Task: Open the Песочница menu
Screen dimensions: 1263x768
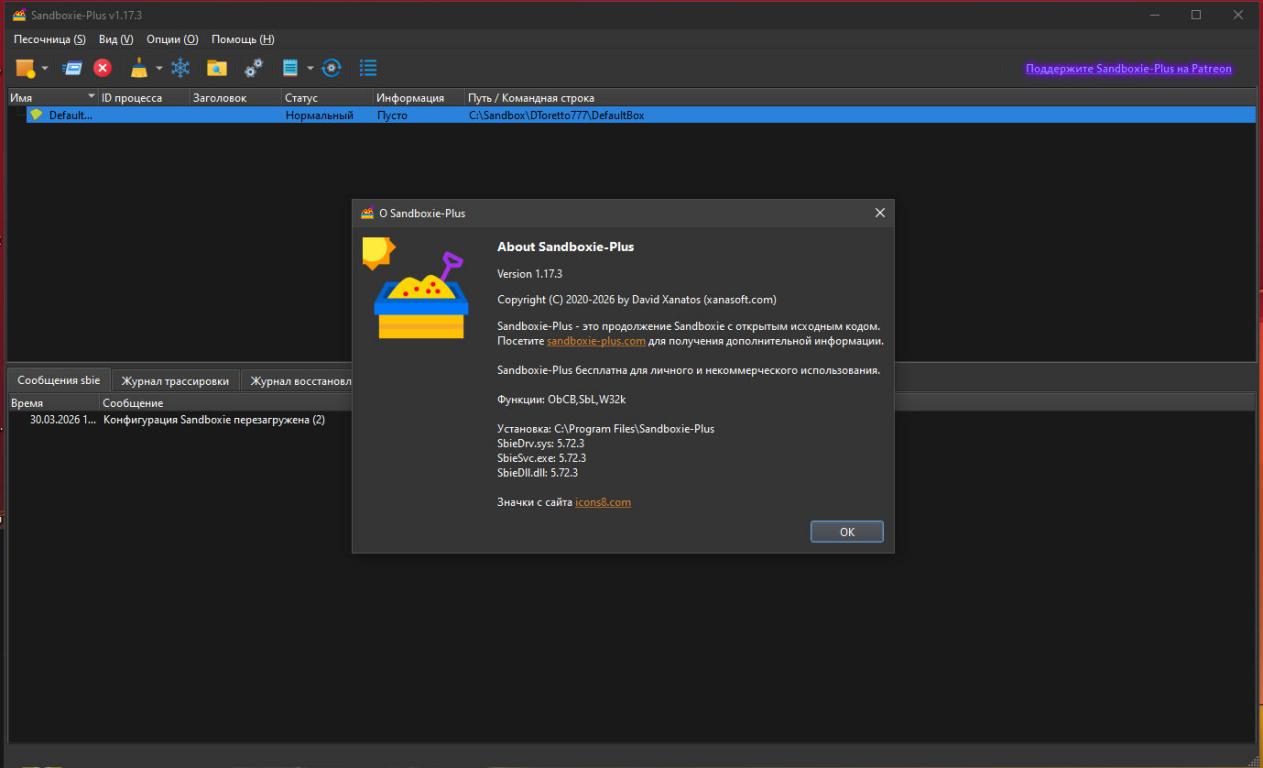Action: (x=49, y=39)
